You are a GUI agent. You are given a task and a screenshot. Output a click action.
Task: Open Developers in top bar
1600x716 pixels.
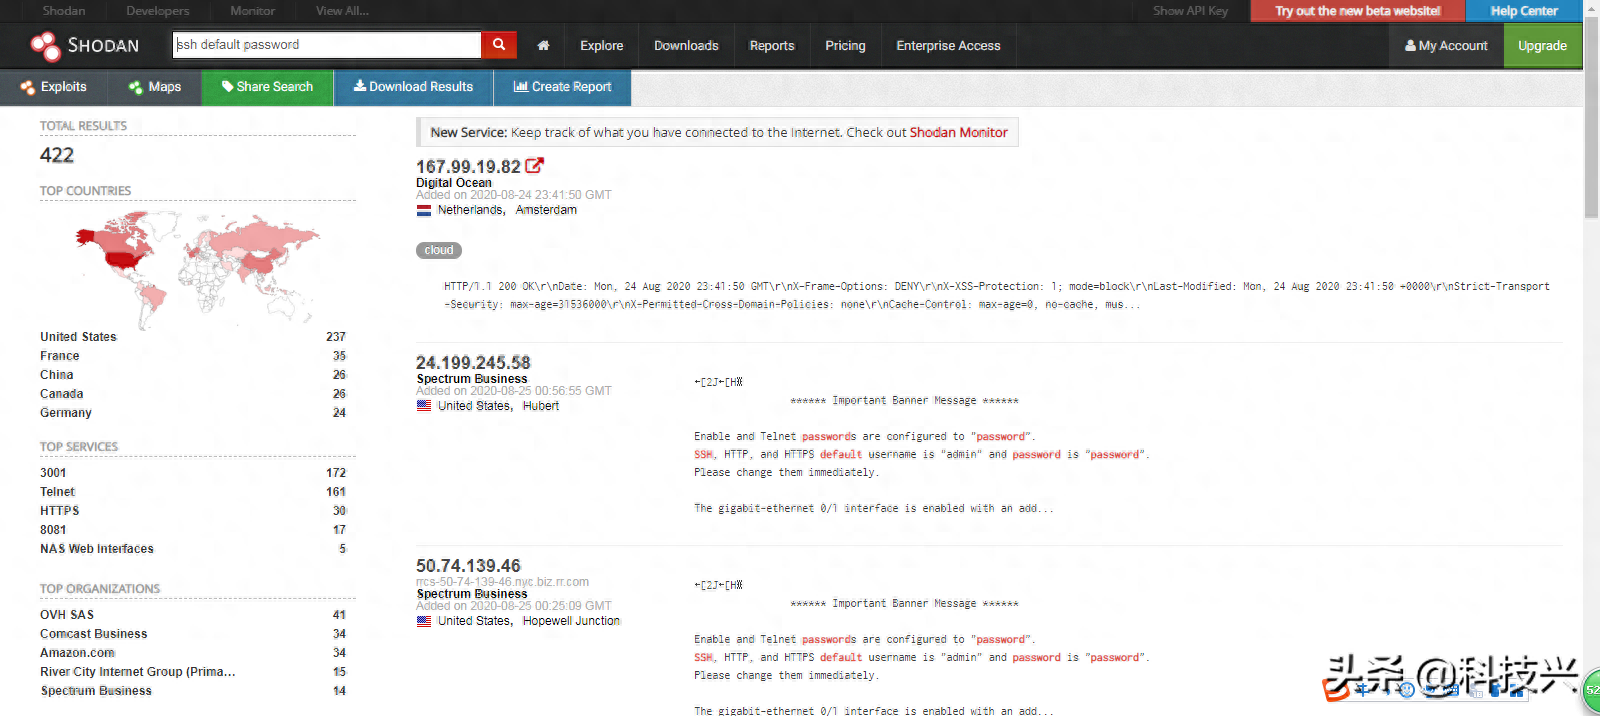[x=157, y=11]
